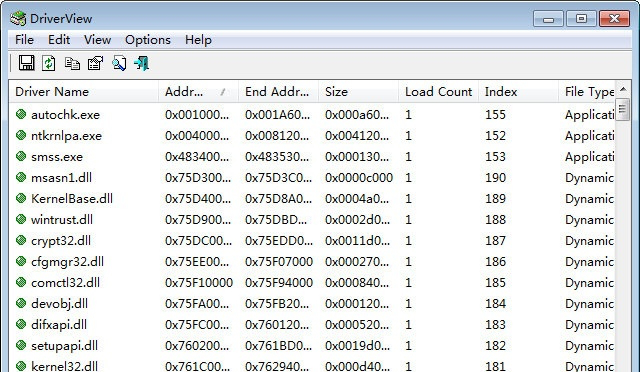Image resolution: width=640 pixels, height=386 pixels.
Task: Open the Options menu
Action: click(148, 40)
